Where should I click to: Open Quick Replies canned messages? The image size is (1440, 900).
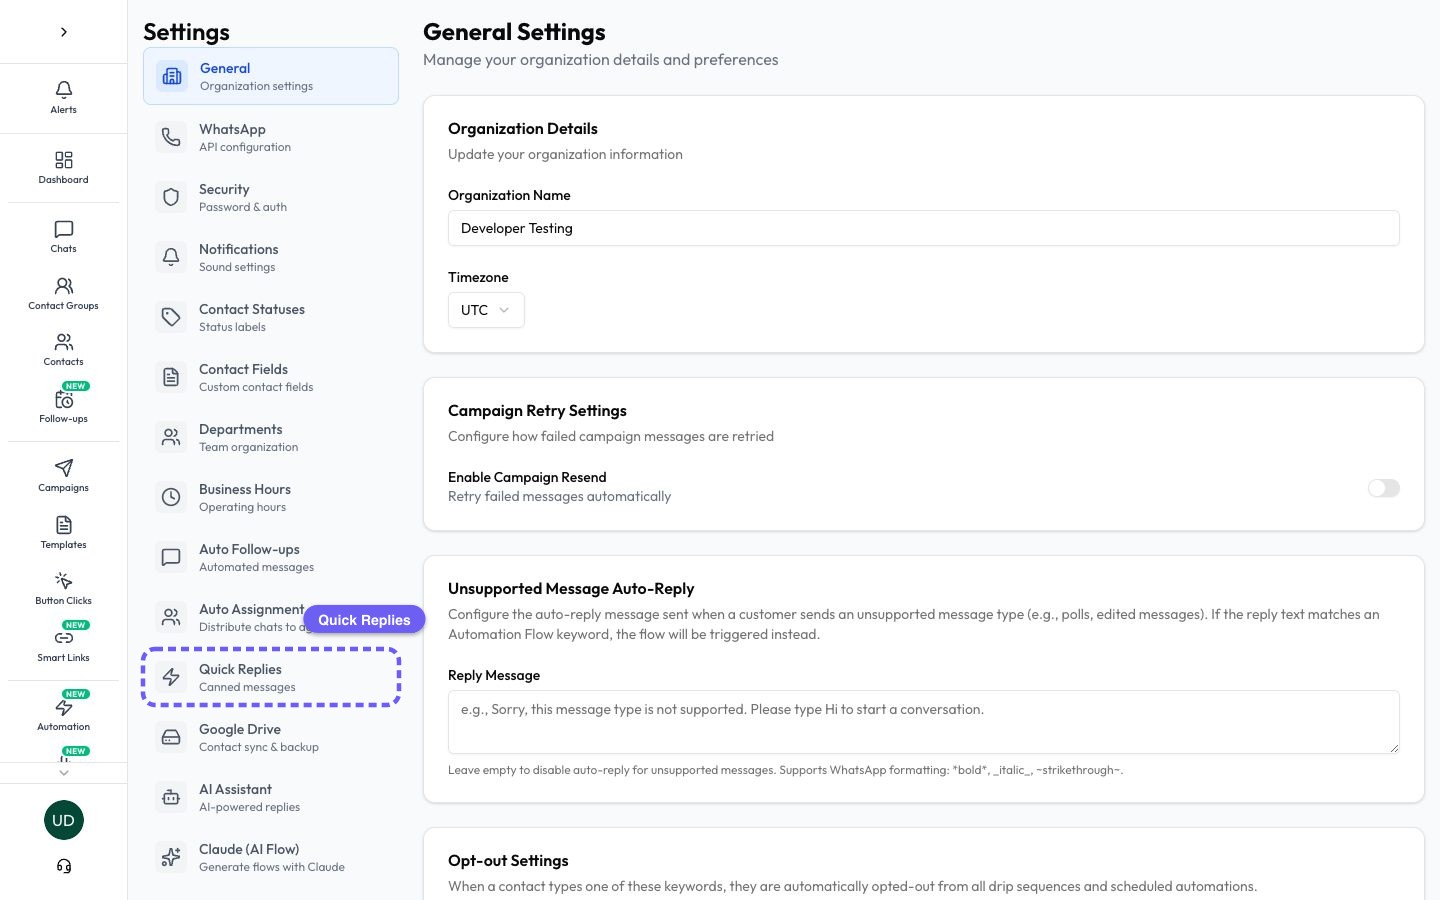271,677
